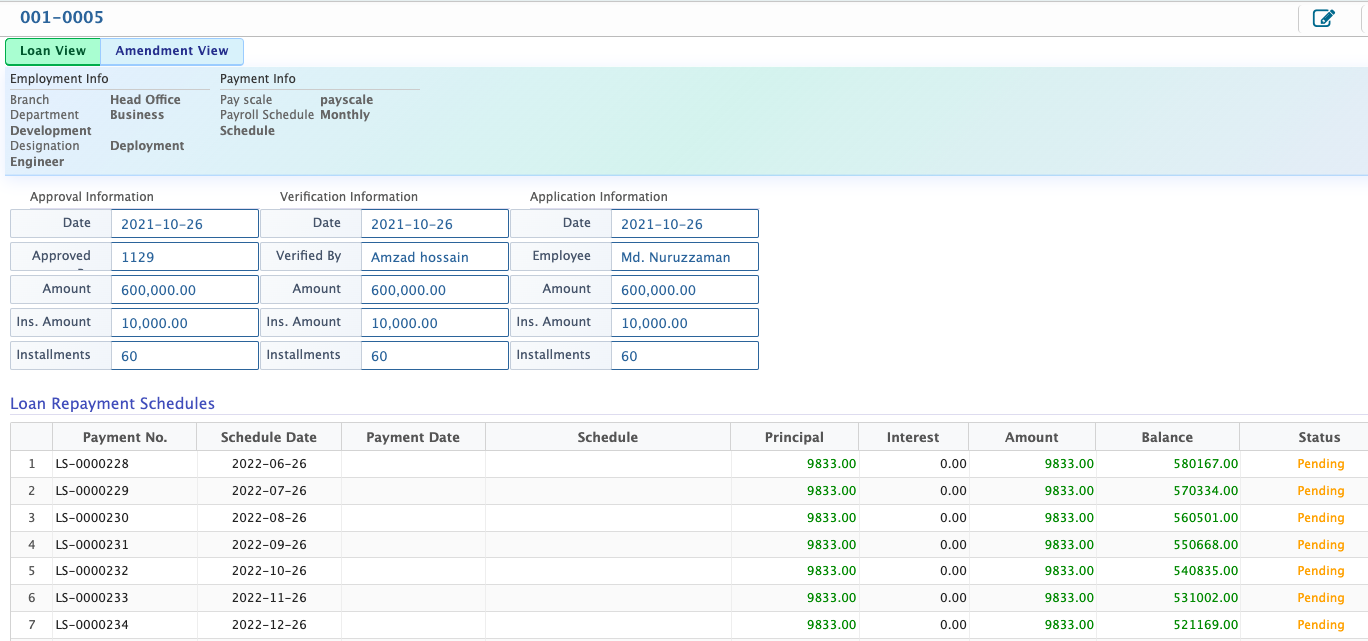
Task: Select the Approved by field showing 1129
Action: tap(184, 257)
